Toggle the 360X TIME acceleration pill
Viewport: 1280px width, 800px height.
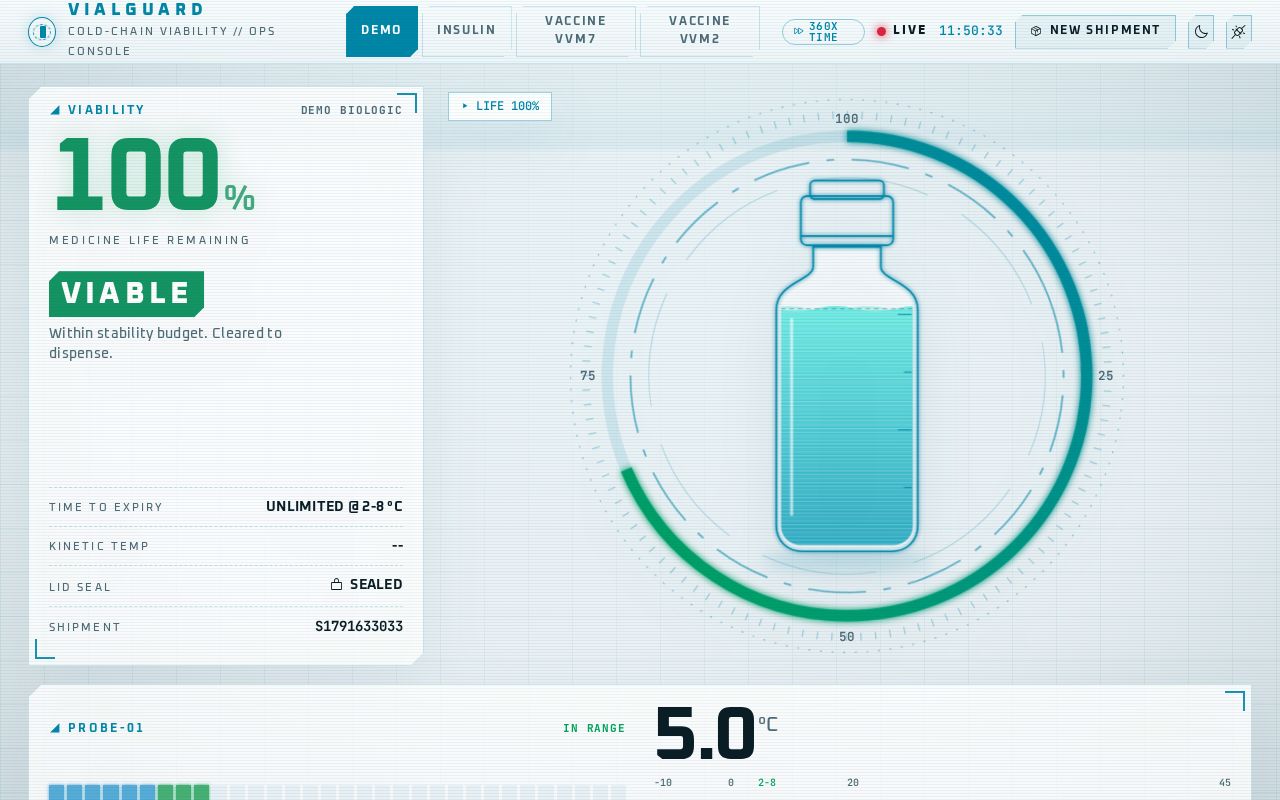(x=823, y=32)
